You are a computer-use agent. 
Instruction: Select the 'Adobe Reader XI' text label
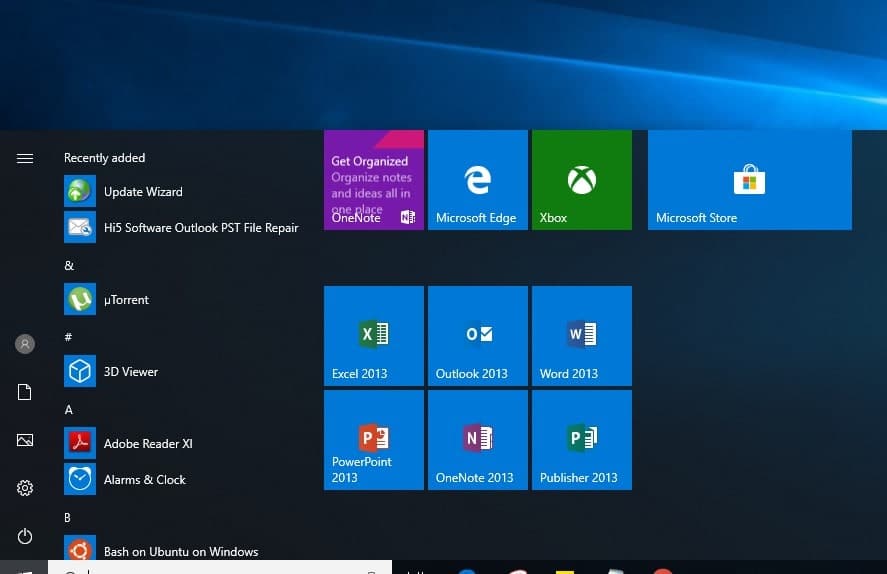click(x=148, y=443)
